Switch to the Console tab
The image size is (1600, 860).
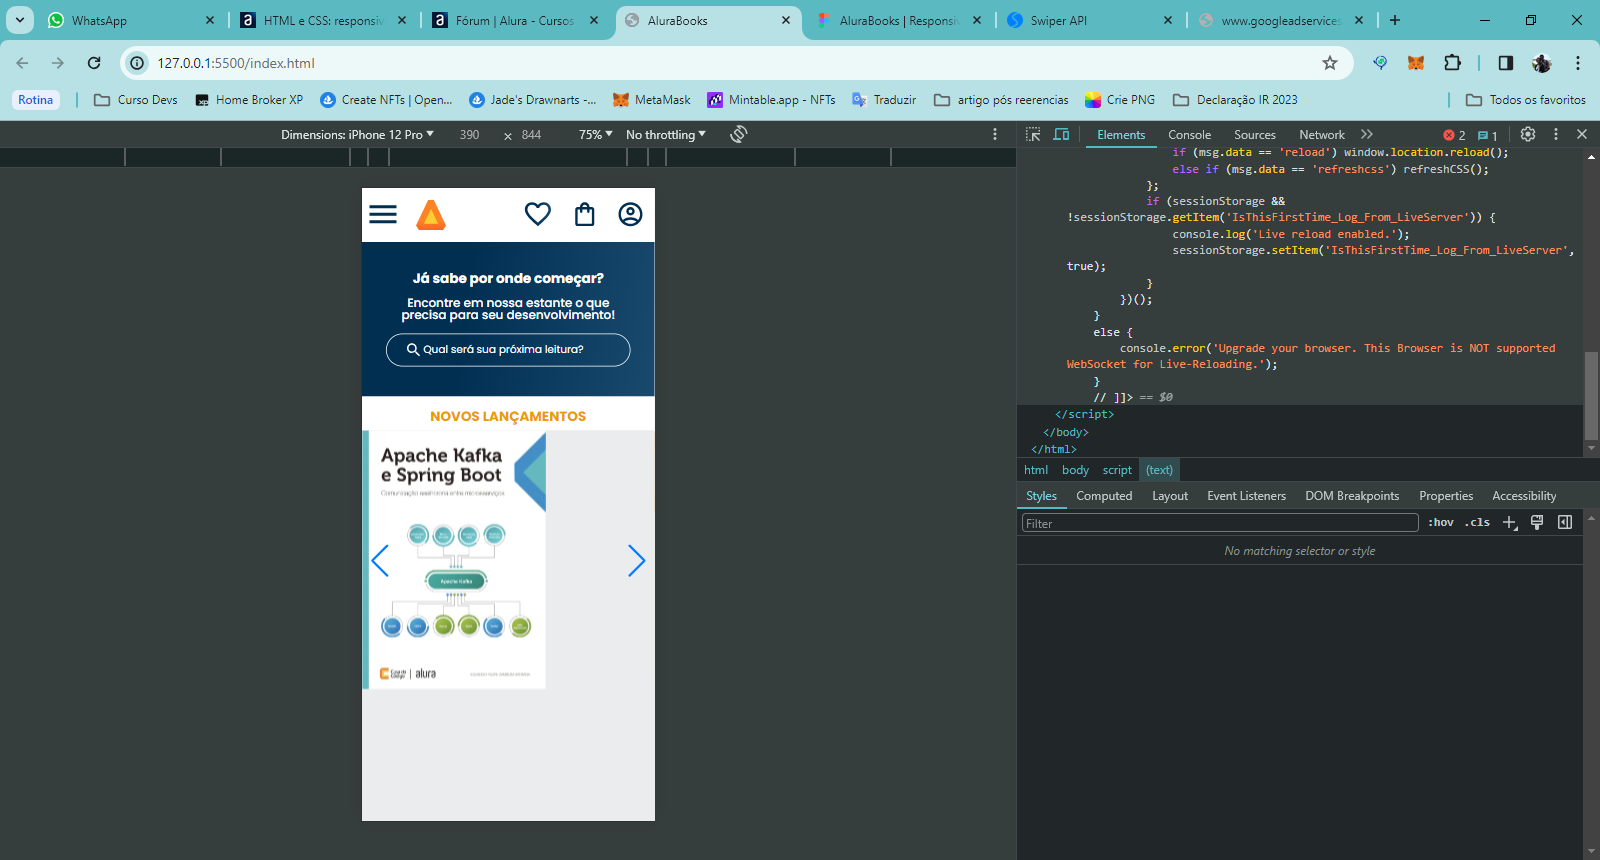point(1189,135)
